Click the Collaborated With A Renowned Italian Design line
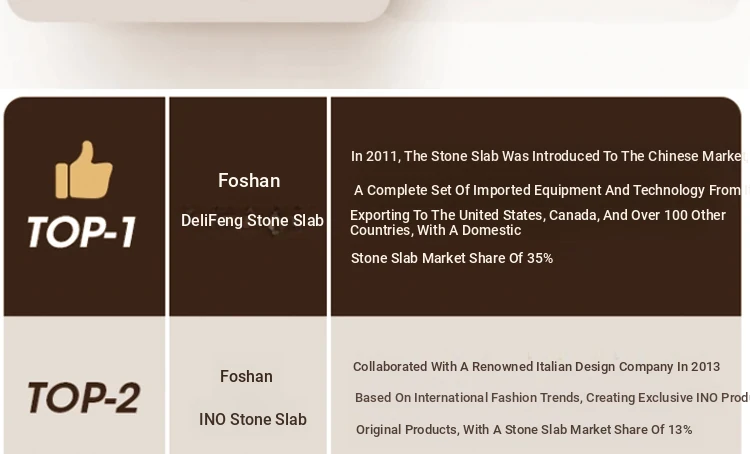The width and height of the screenshot is (750, 454). point(536,367)
